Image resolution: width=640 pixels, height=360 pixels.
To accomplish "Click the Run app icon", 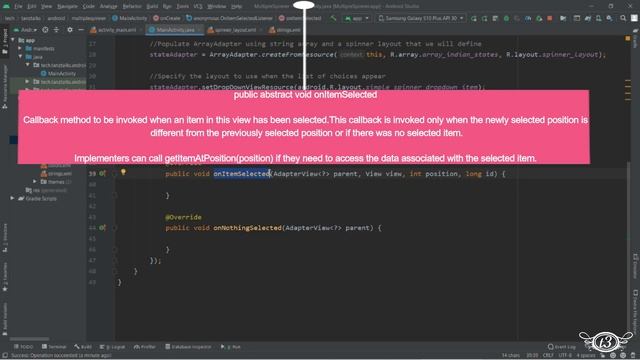I will (474, 18).
